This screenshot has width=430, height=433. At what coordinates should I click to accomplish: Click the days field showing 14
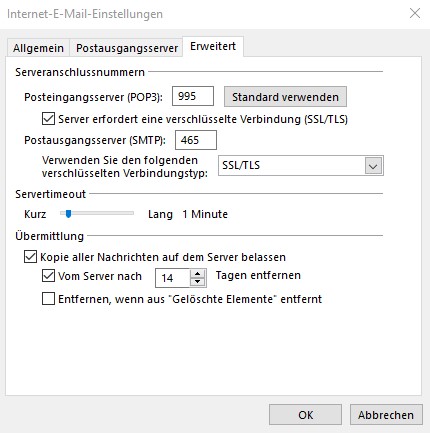(x=173, y=278)
